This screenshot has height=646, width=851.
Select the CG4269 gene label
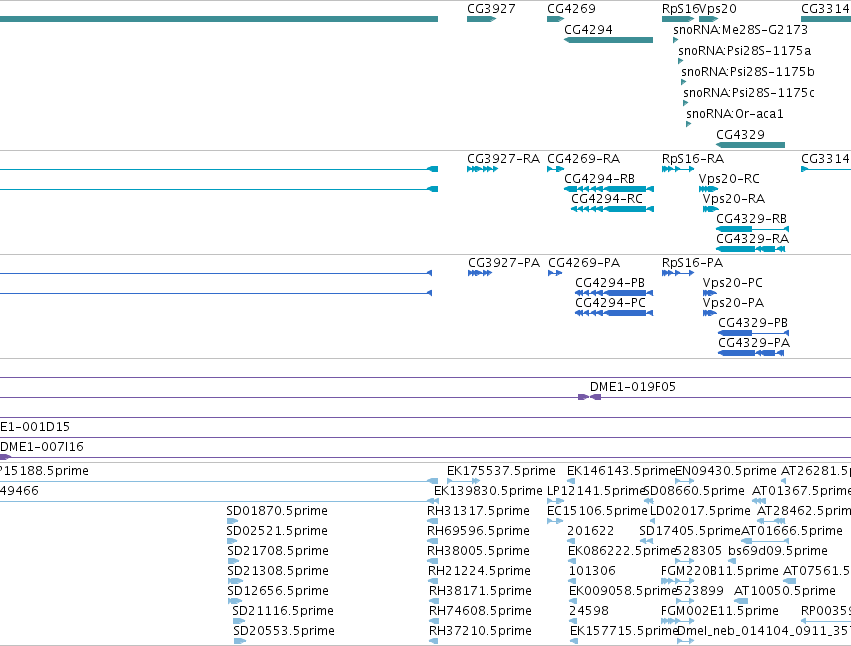pos(571,9)
